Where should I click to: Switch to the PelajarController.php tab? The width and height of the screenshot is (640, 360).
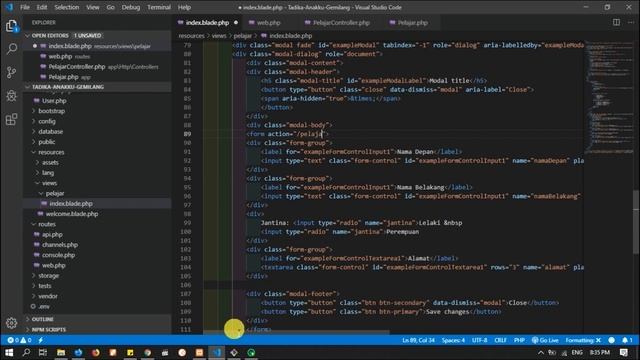coord(341,22)
